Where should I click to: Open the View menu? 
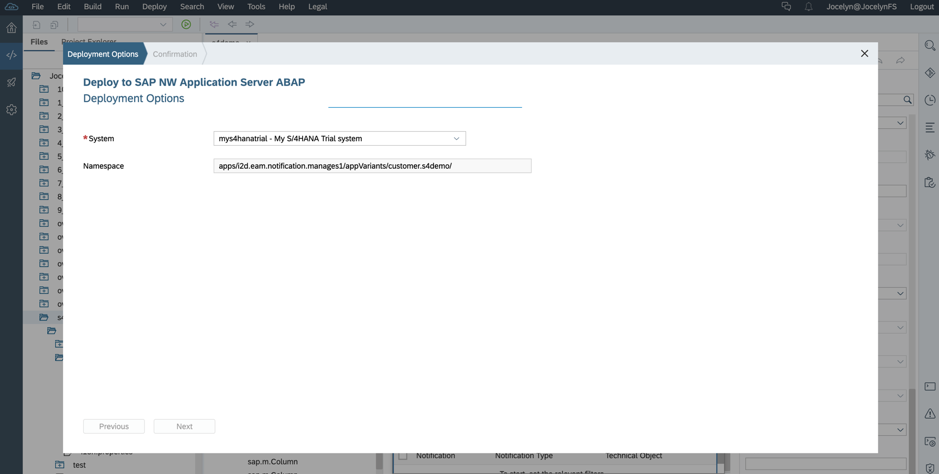pyautogui.click(x=225, y=7)
